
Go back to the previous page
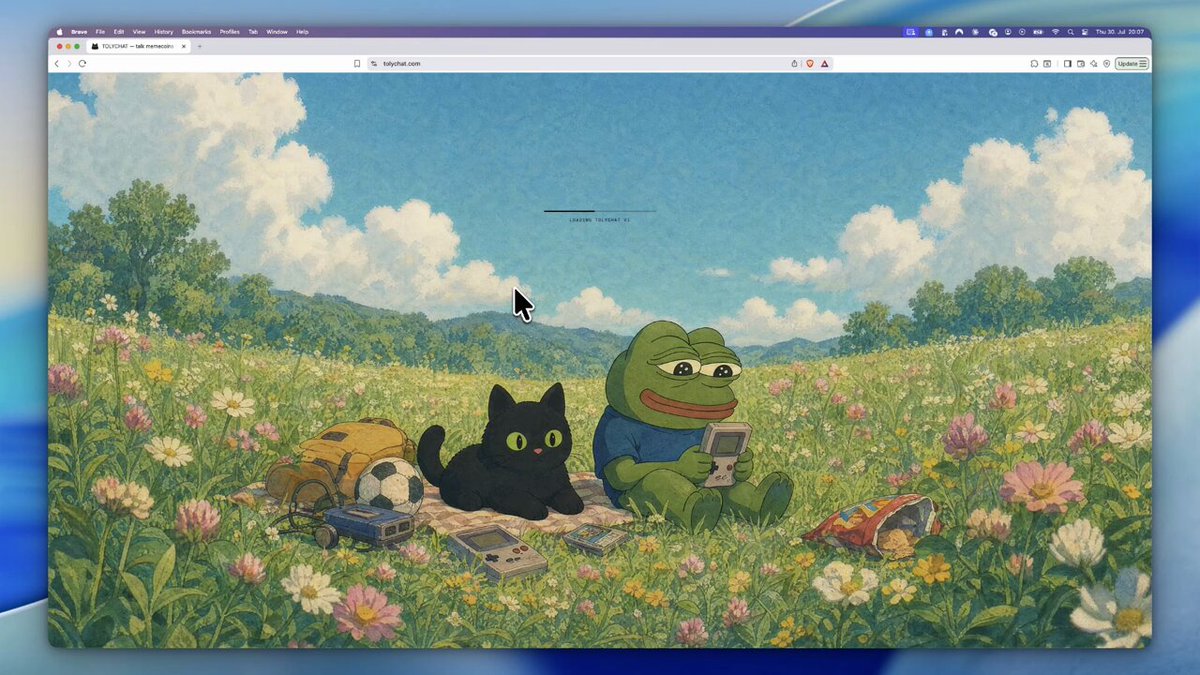pyautogui.click(x=56, y=63)
